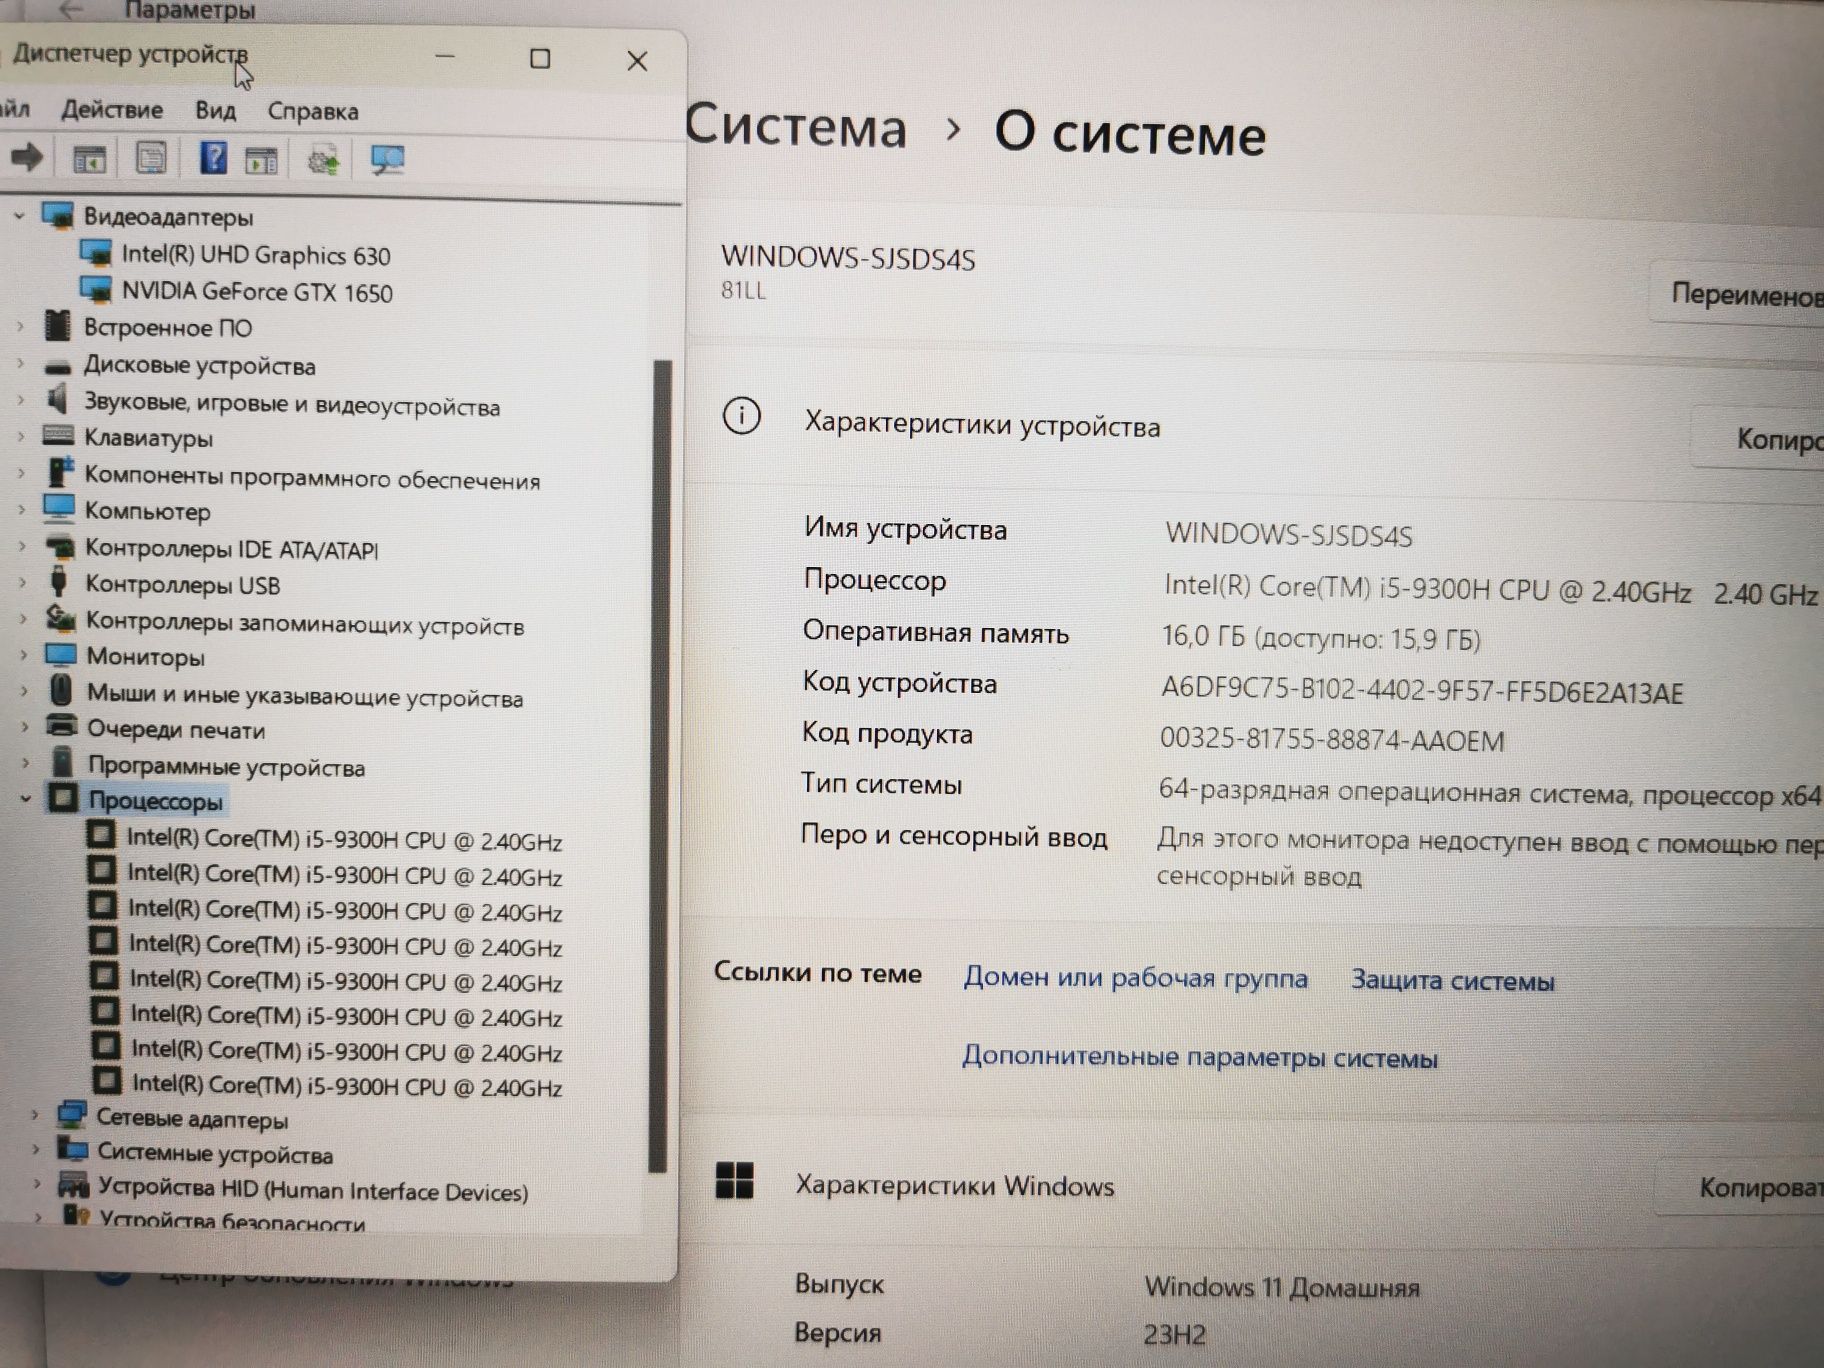Click the Системные устройства folder icon

[x=73, y=1149]
